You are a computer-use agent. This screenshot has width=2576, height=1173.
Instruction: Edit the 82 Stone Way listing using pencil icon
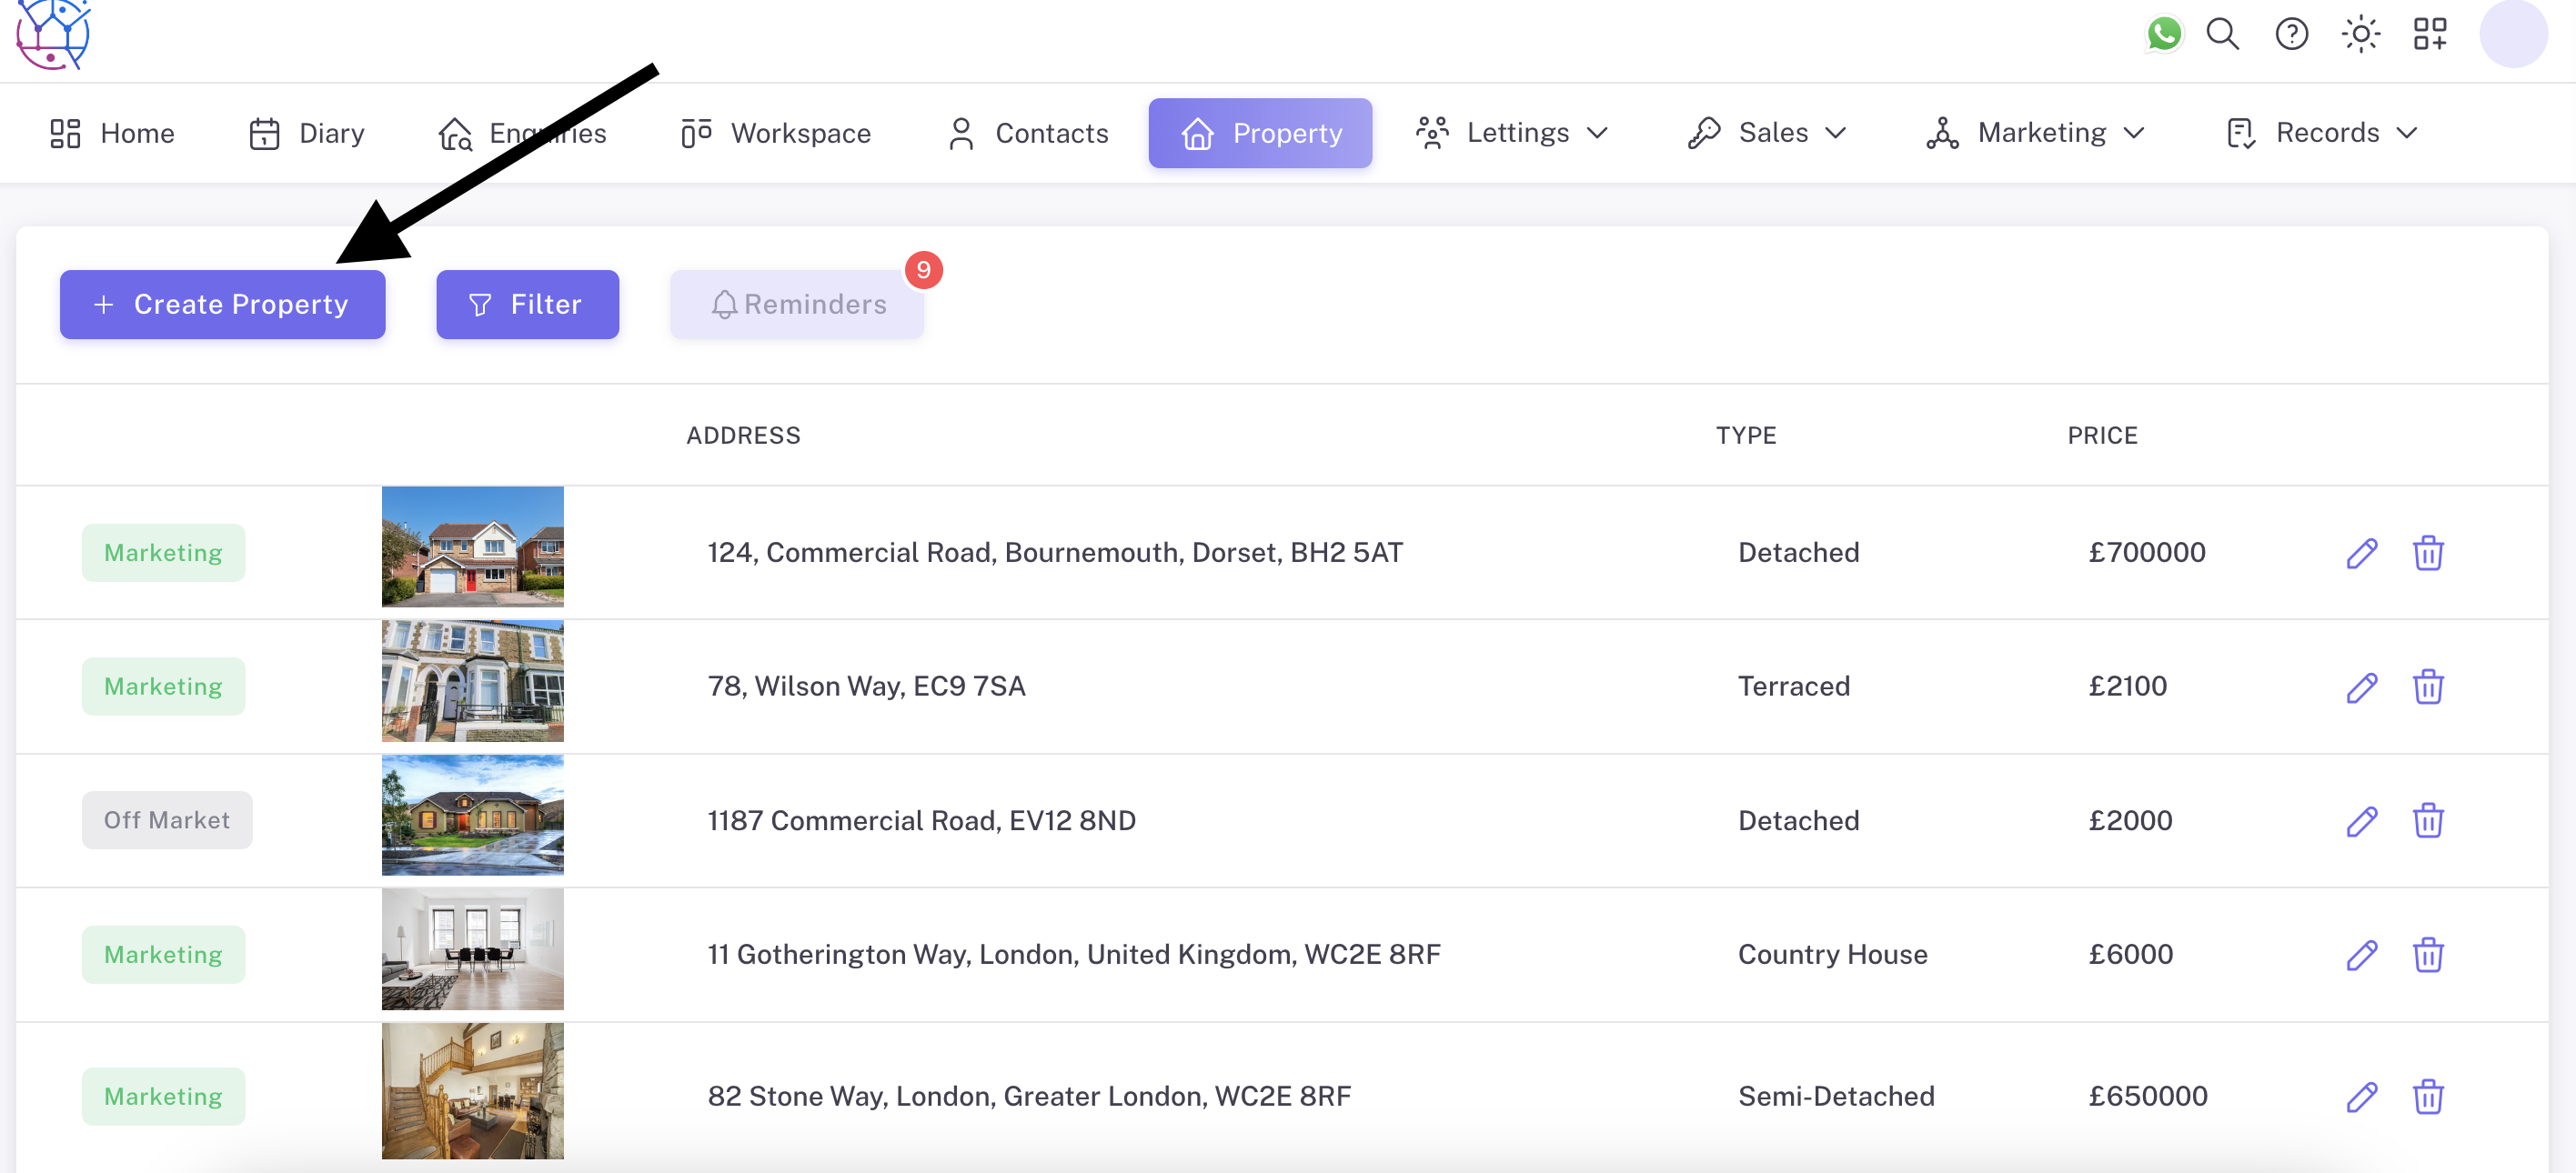tap(2362, 1096)
